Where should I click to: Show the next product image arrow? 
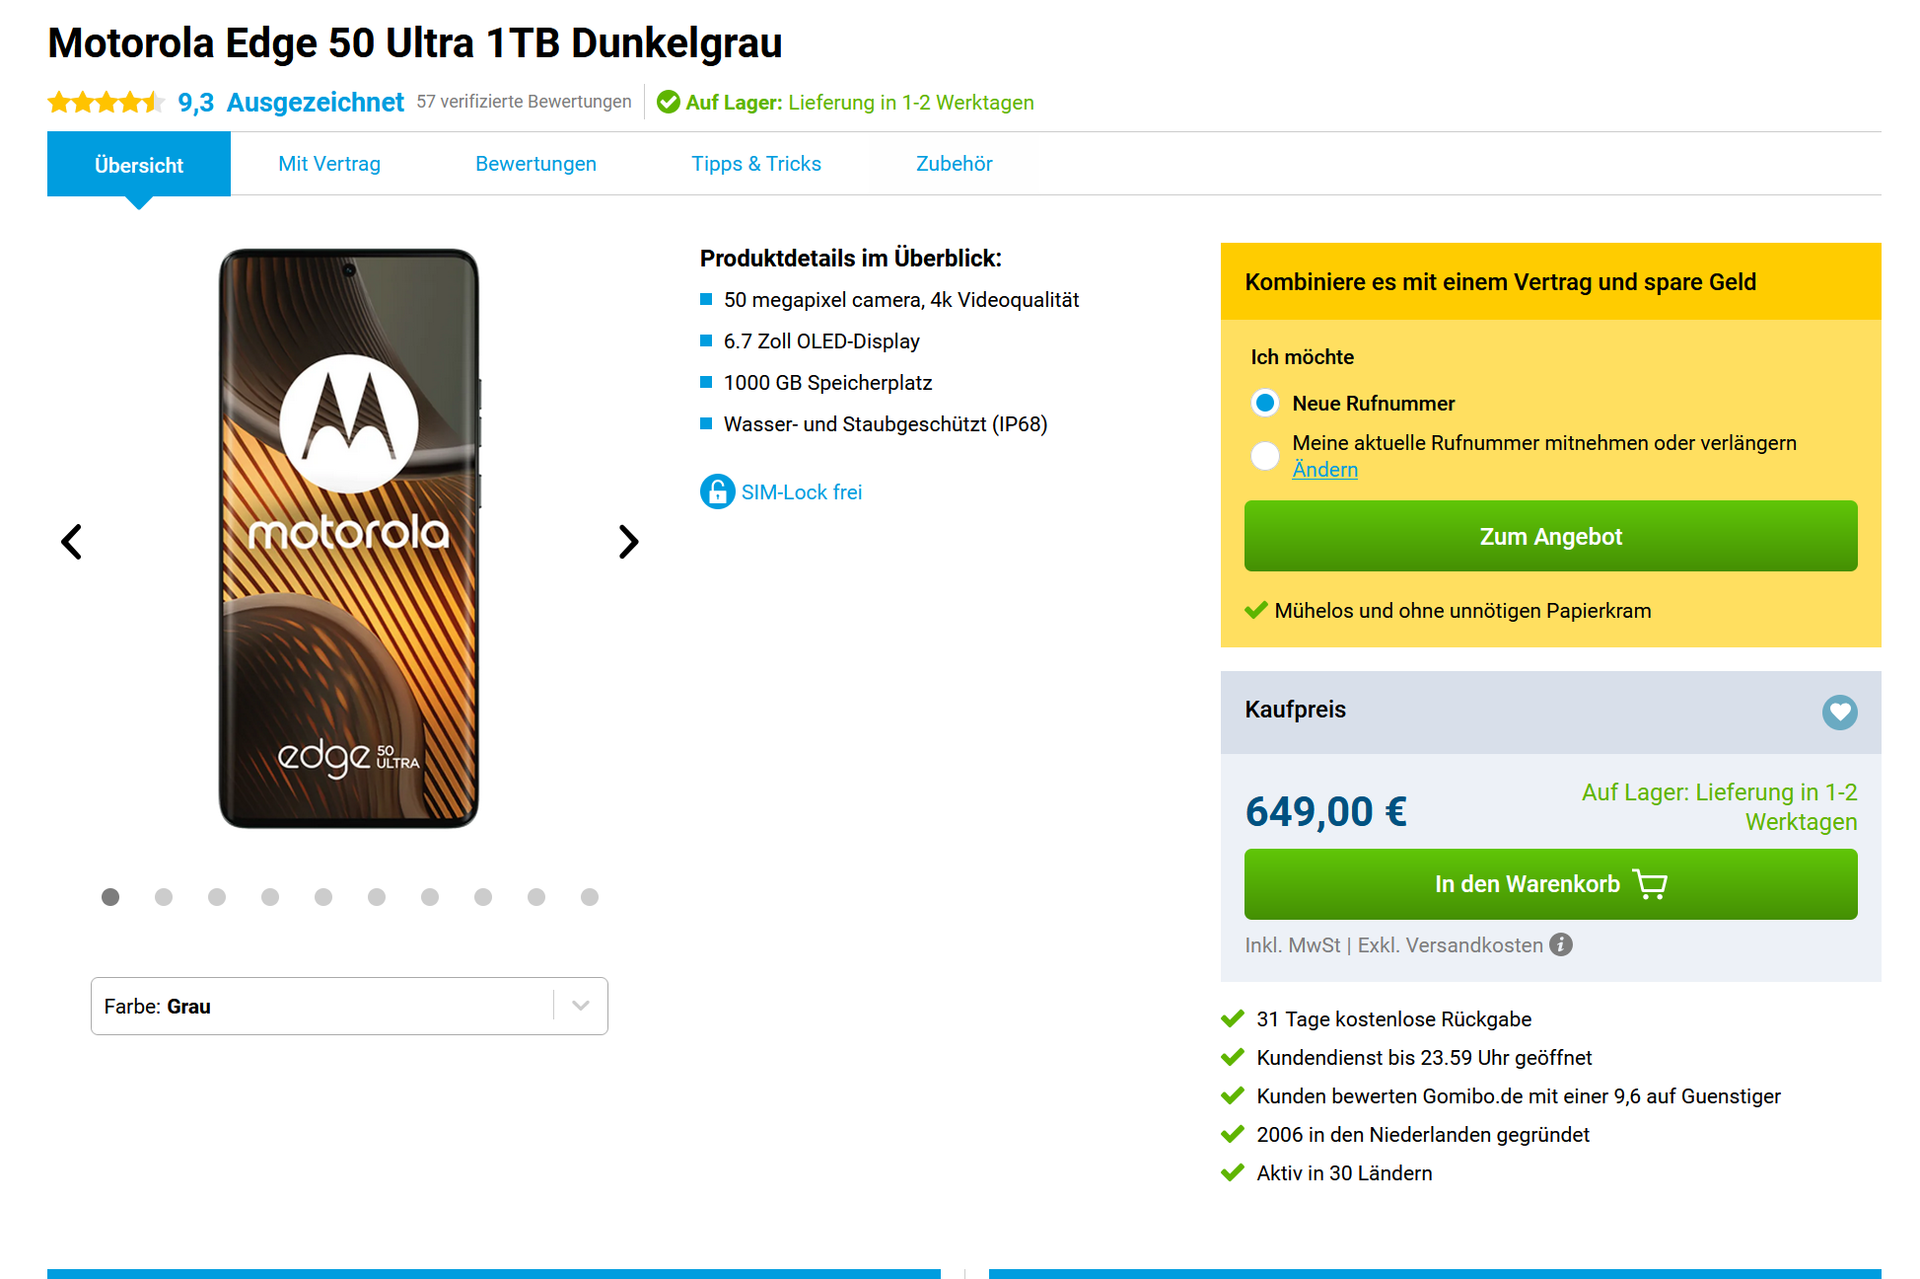(628, 541)
